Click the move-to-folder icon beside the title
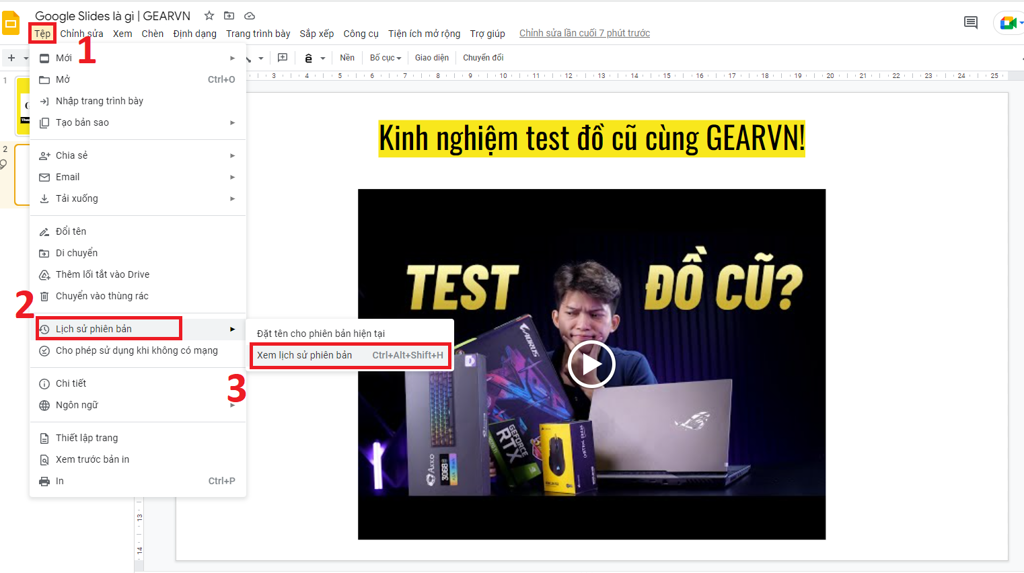Image resolution: width=1024 pixels, height=573 pixels. pyautogui.click(x=229, y=16)
